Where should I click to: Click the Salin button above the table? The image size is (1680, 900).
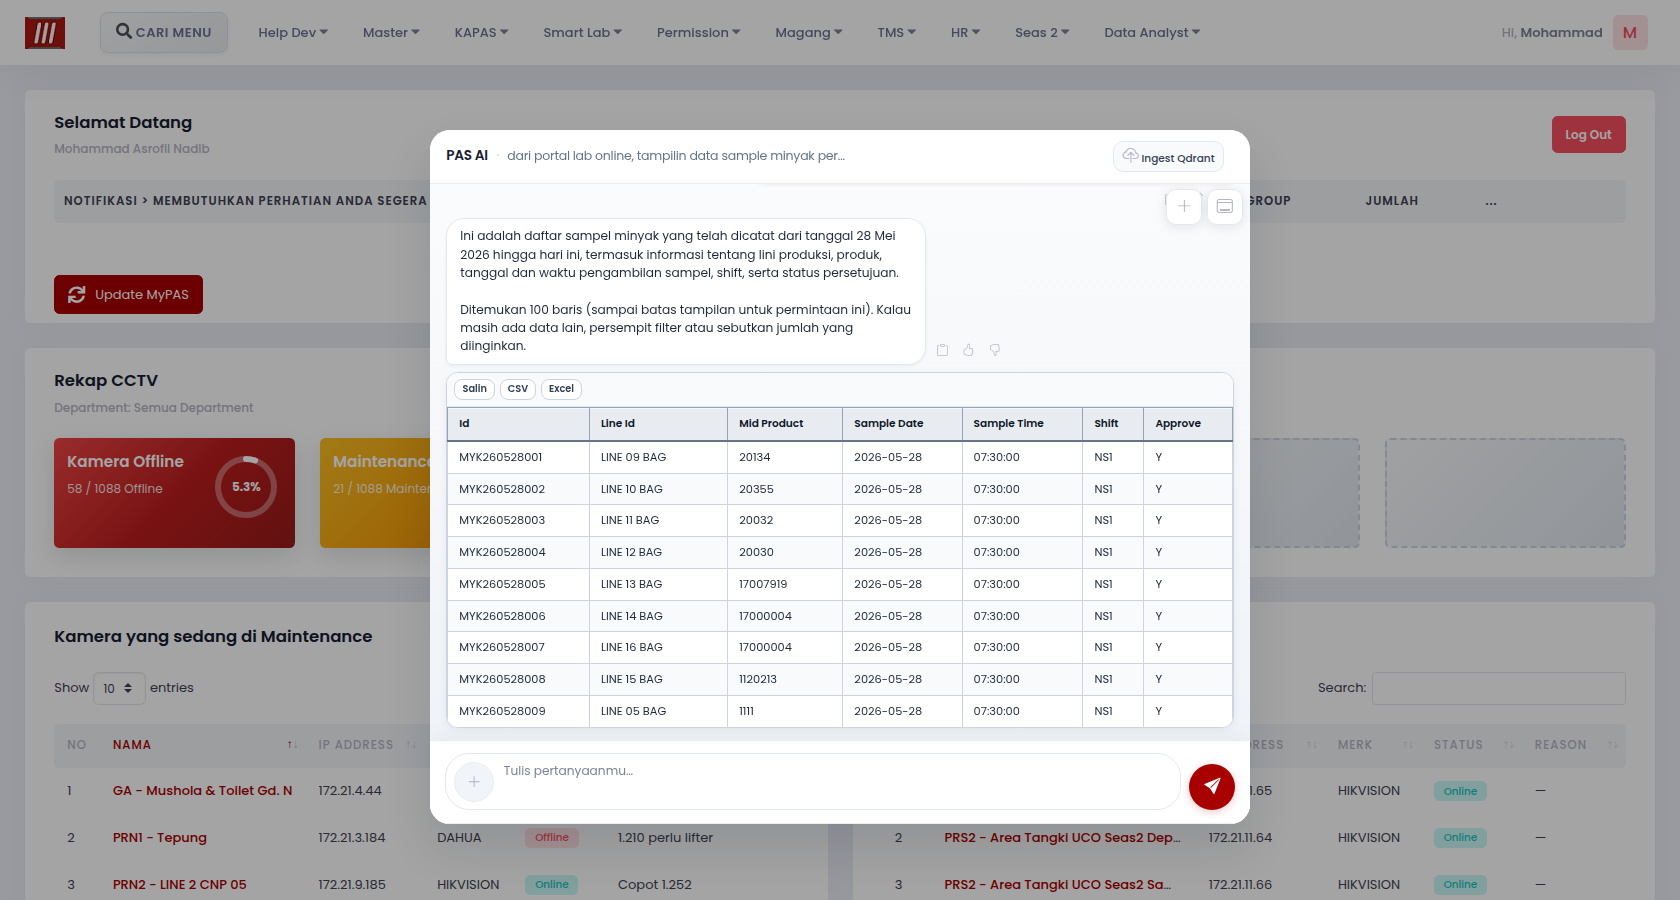[475, 389]
